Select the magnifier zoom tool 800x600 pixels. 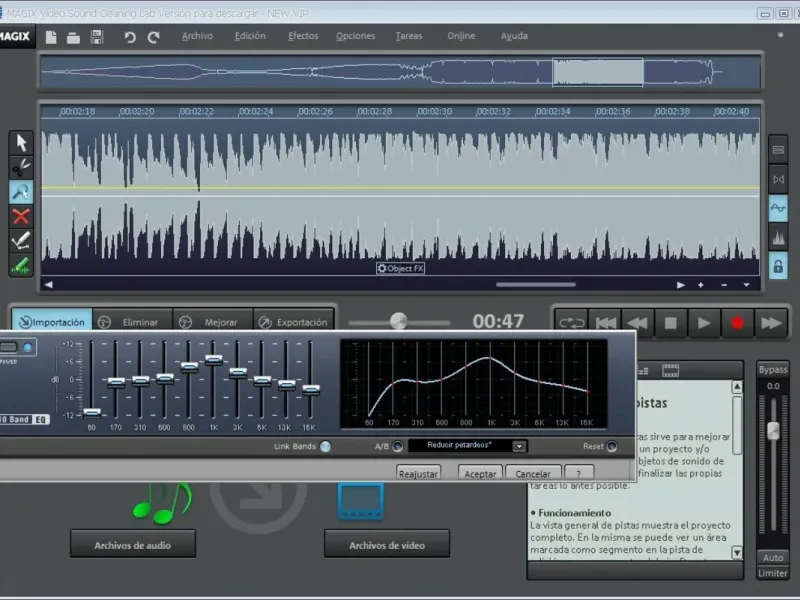[21, 192]
